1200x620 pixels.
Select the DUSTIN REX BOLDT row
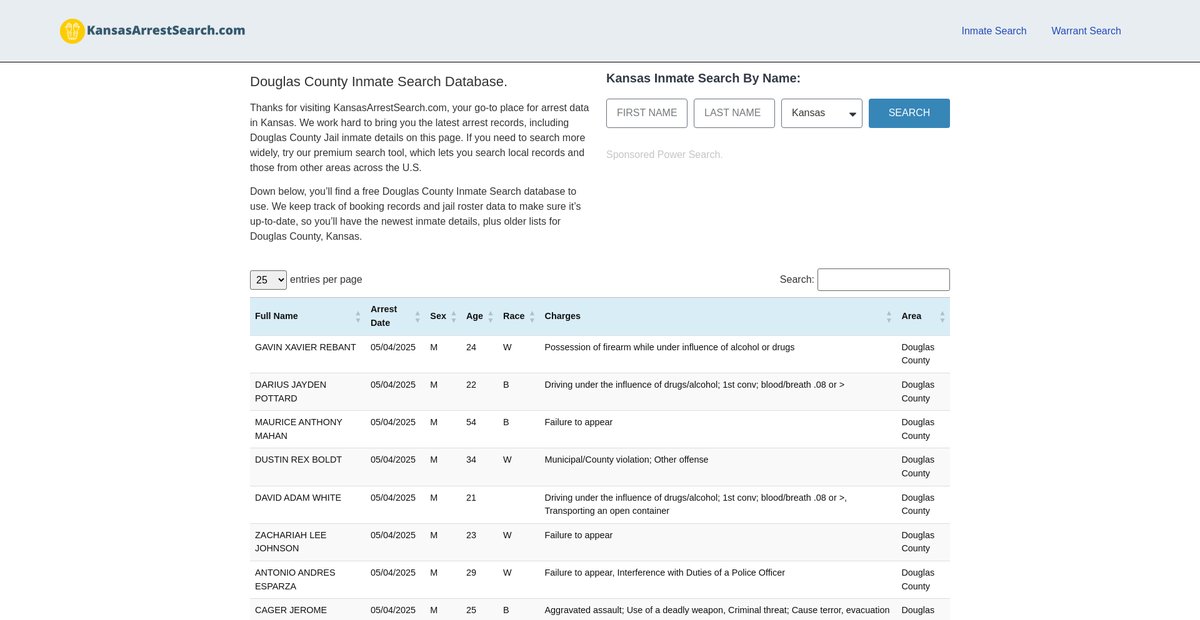[298, 460]
